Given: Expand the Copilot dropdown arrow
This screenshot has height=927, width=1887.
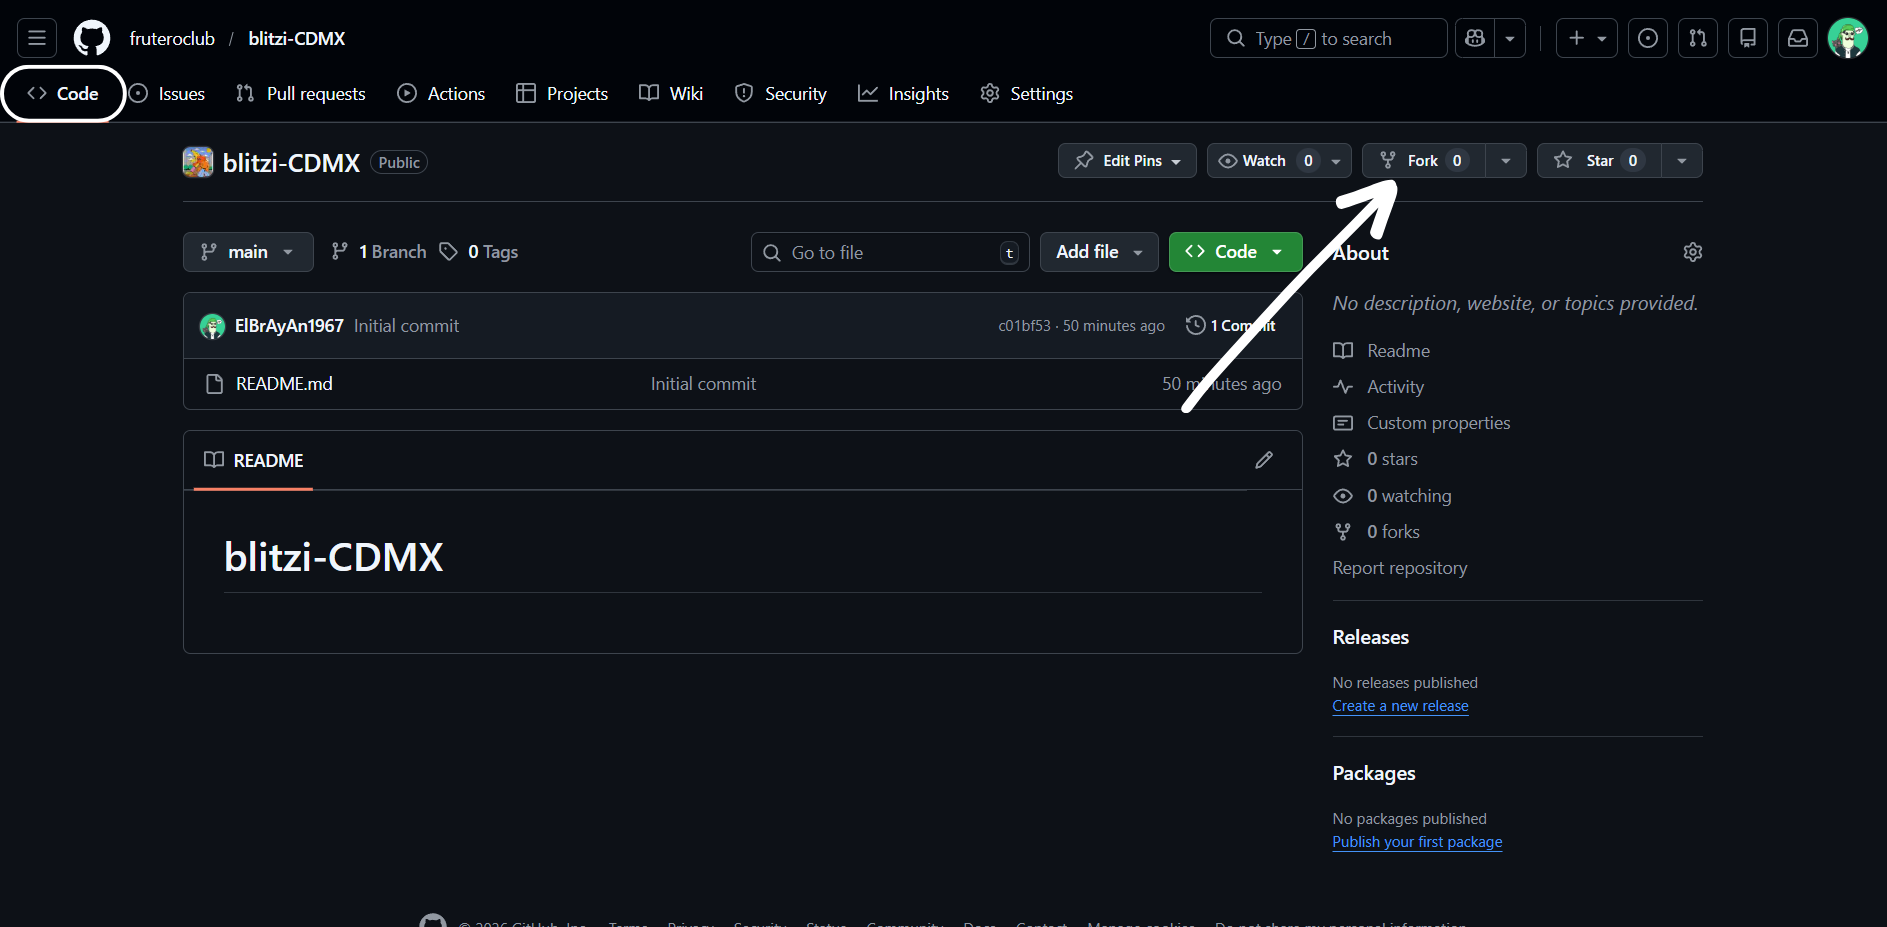Looking at the screenshot, I should tap(1510, 38).
